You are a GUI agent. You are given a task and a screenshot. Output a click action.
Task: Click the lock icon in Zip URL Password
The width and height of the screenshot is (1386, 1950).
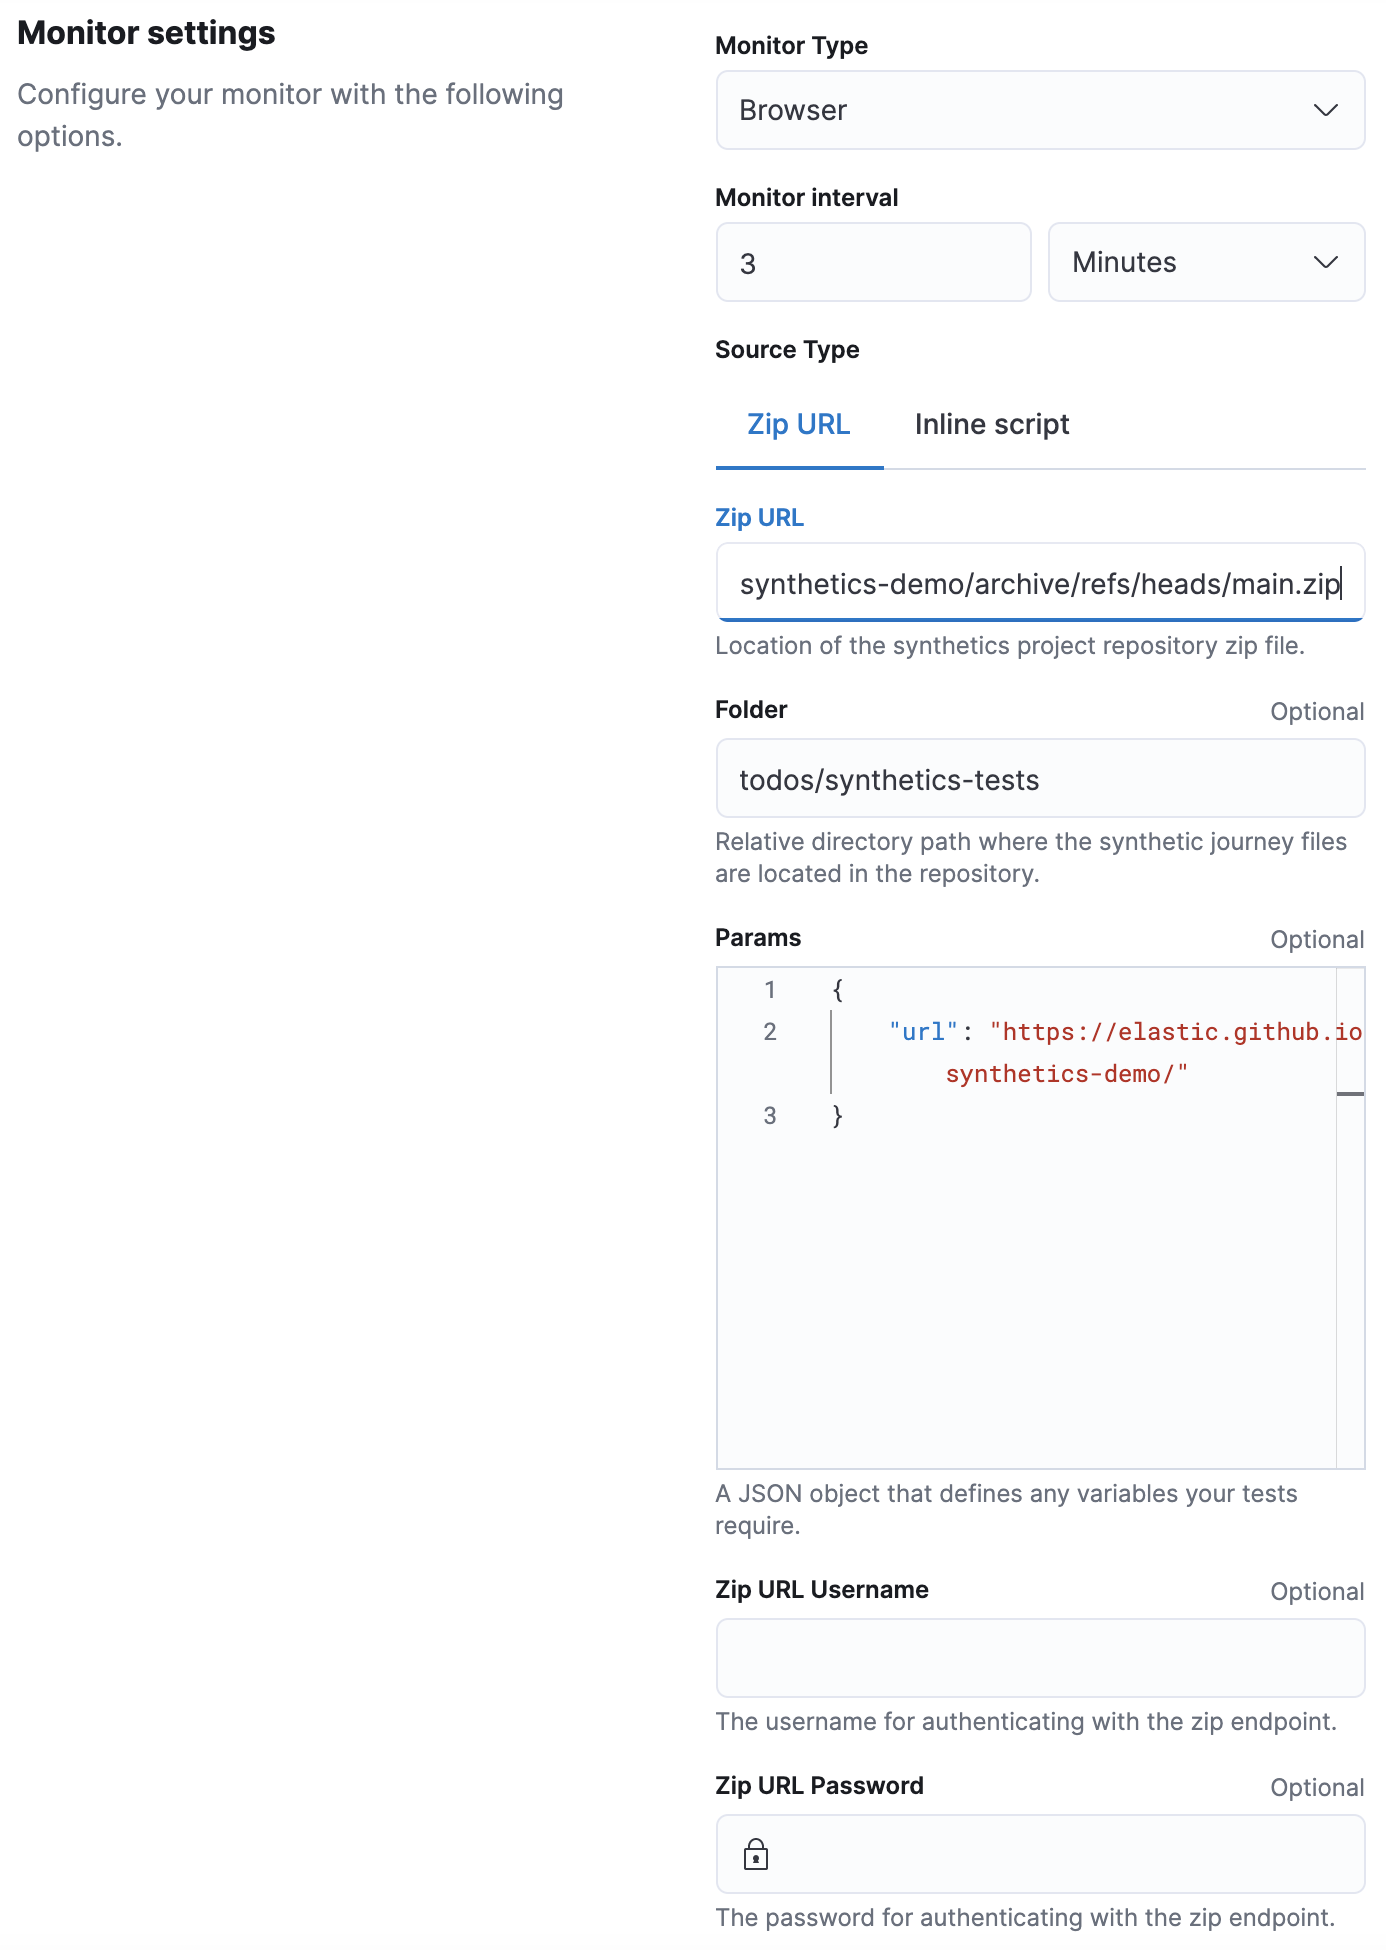[x=756, y=1854]
